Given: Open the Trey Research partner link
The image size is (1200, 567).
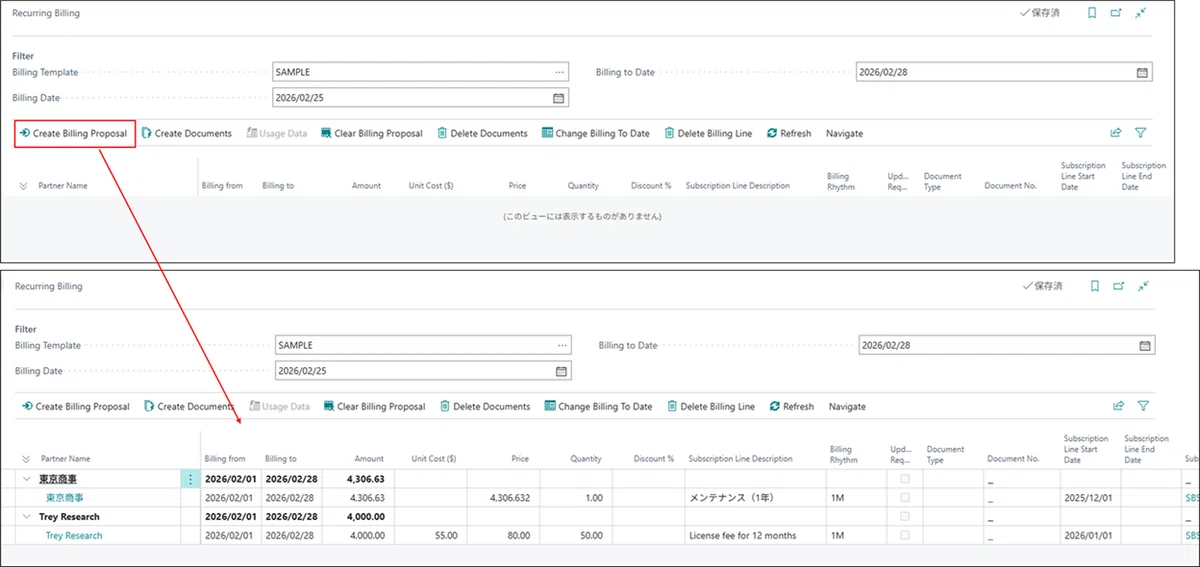Looking at the screenshot, I should 74,536.
